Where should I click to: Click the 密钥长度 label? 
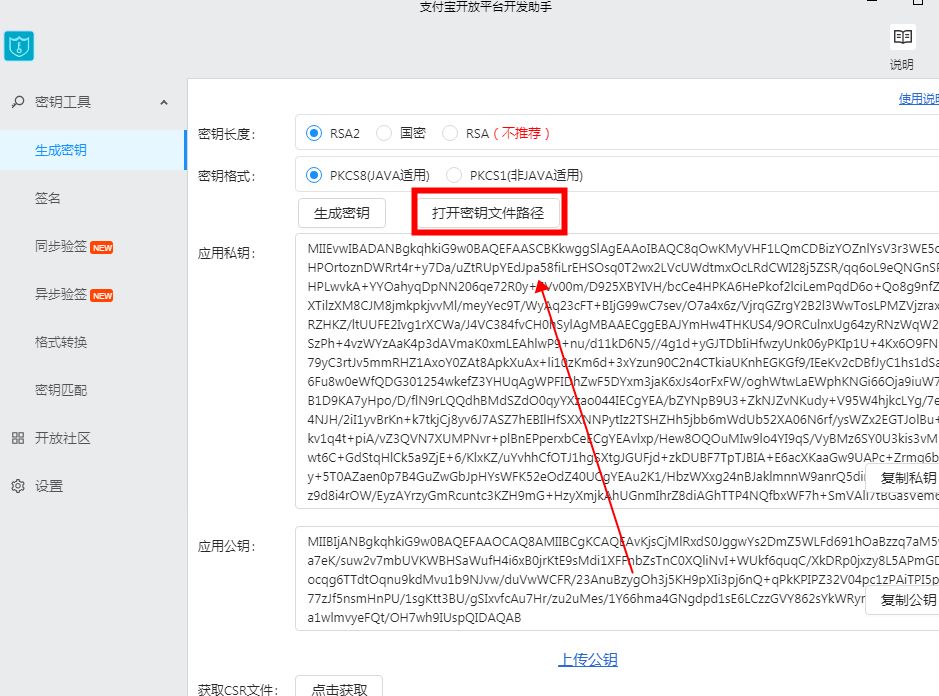(227, 134)
